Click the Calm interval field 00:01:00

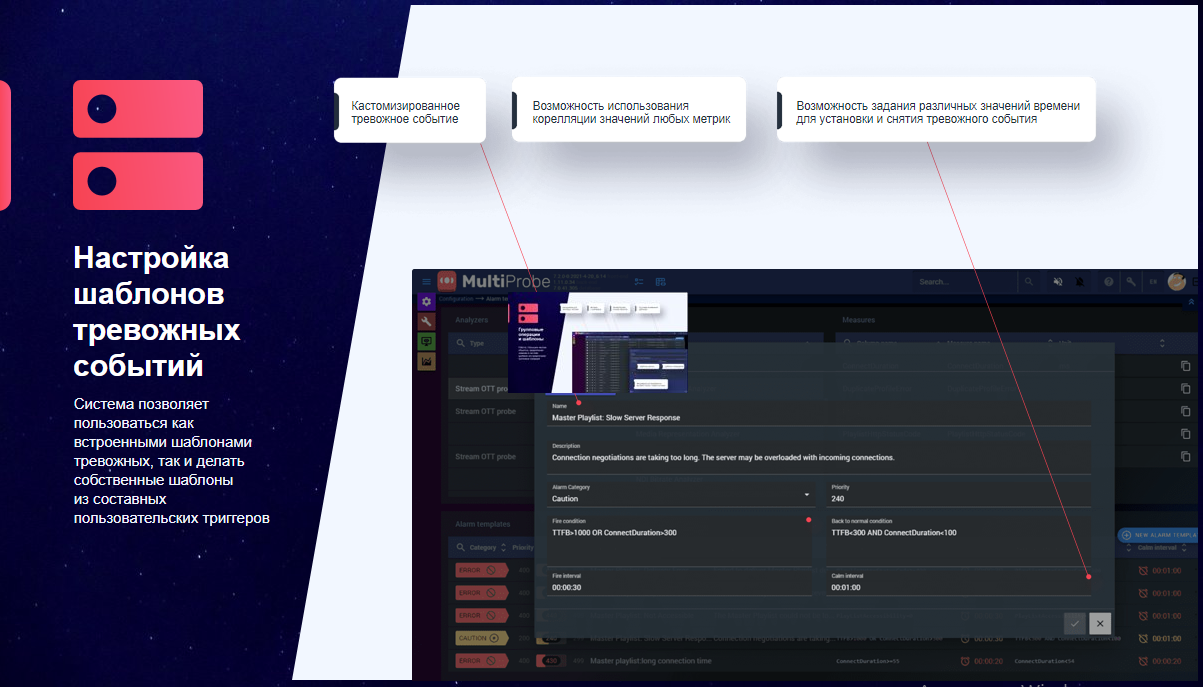tap(959, 583)
